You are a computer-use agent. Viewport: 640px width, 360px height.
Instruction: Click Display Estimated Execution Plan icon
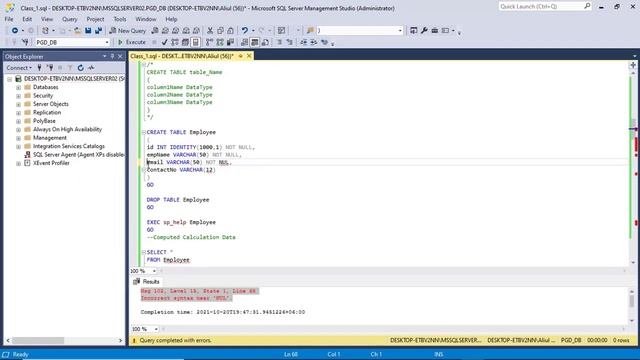[175, 42]
